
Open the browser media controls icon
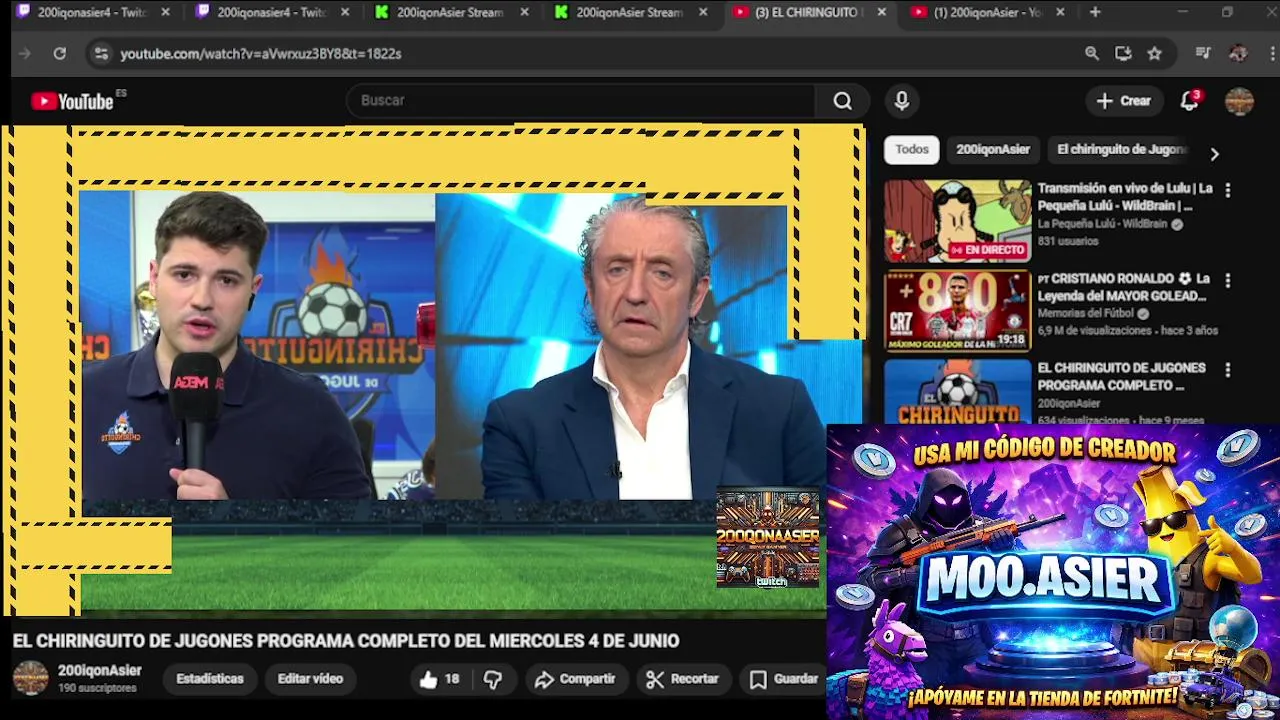tap(1203, 53)
